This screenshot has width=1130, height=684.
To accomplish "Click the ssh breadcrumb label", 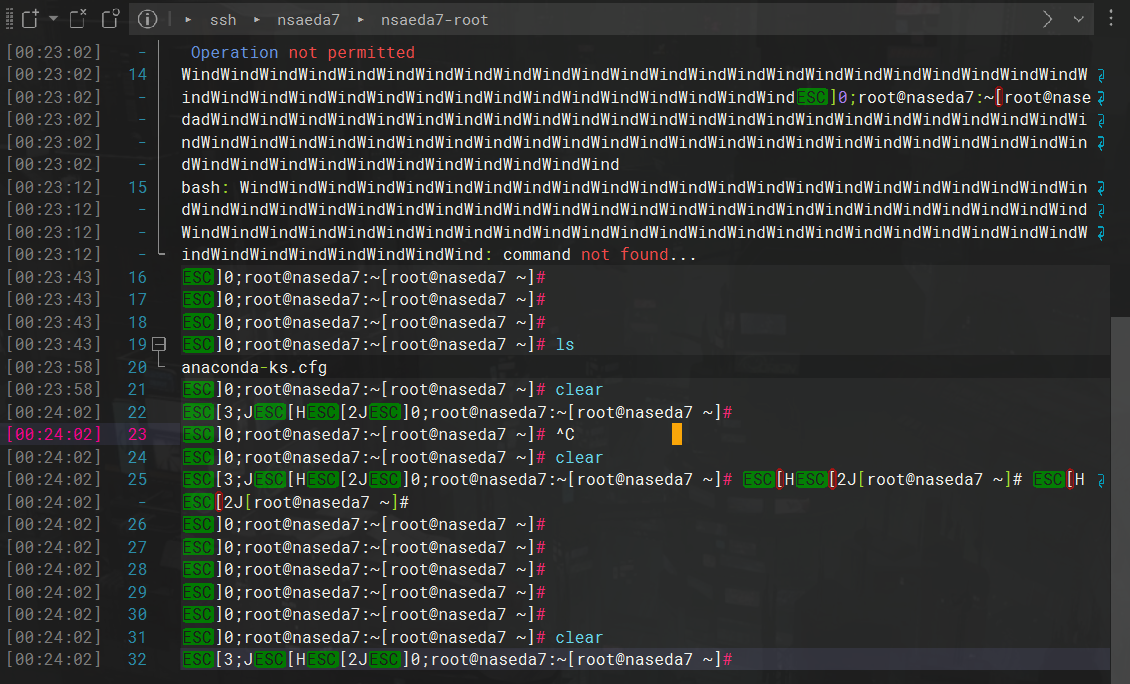I will tap(223, 19).
